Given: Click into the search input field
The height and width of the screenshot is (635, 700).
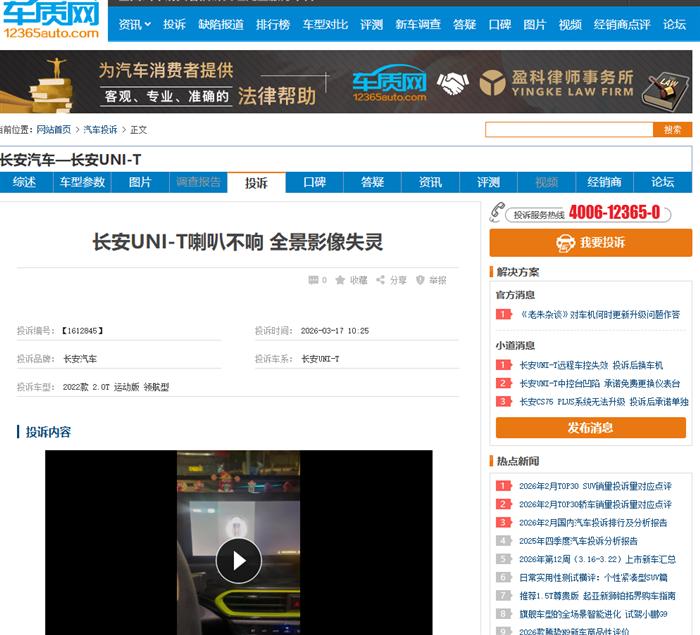Looking at the screenshot, I should 568,130.
